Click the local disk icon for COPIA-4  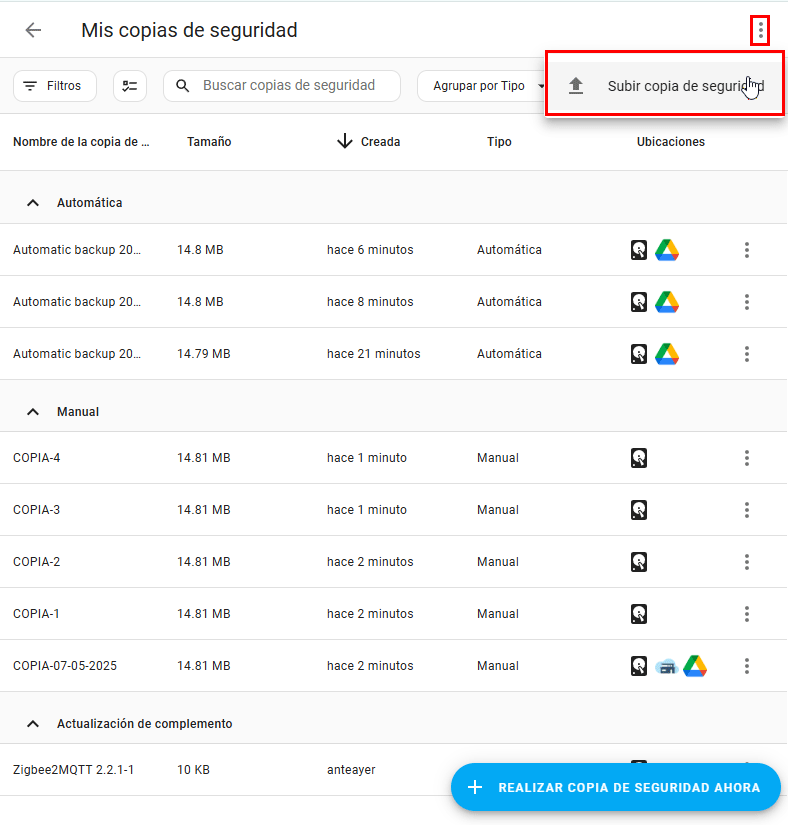pyautogui.click(x=639, y=458)
